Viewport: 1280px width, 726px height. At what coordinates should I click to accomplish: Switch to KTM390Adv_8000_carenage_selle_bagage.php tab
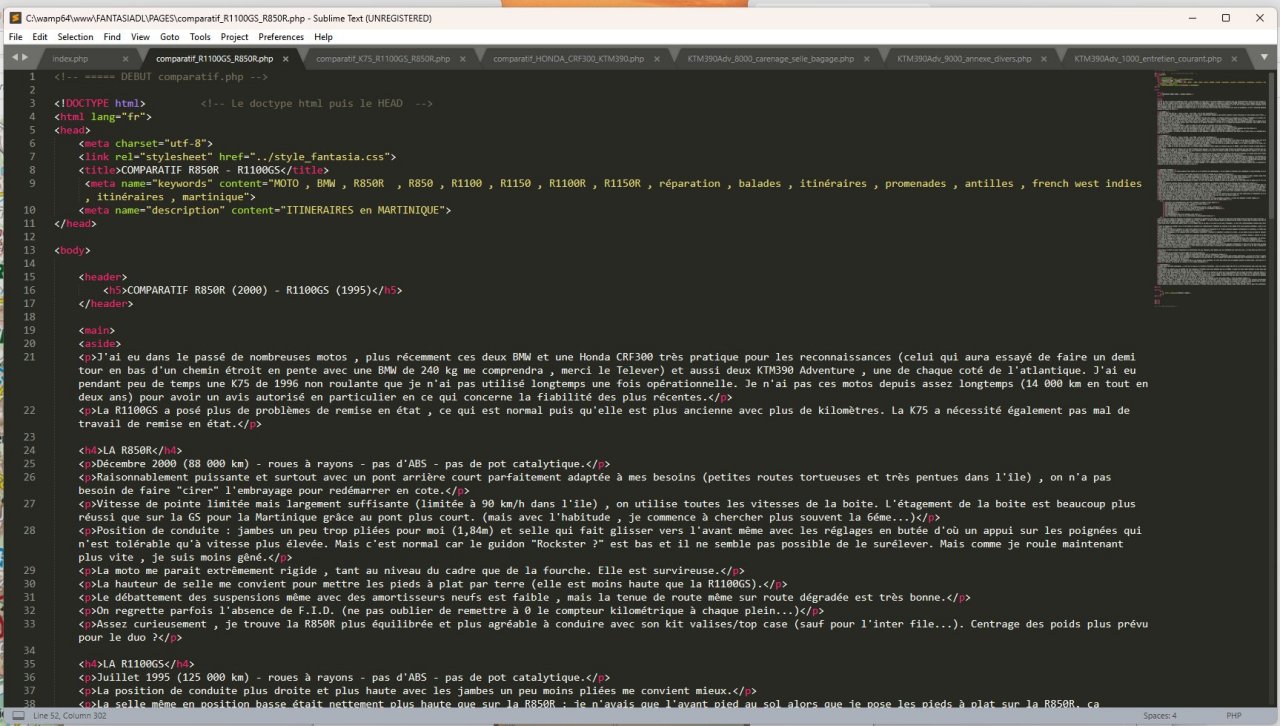770,59
